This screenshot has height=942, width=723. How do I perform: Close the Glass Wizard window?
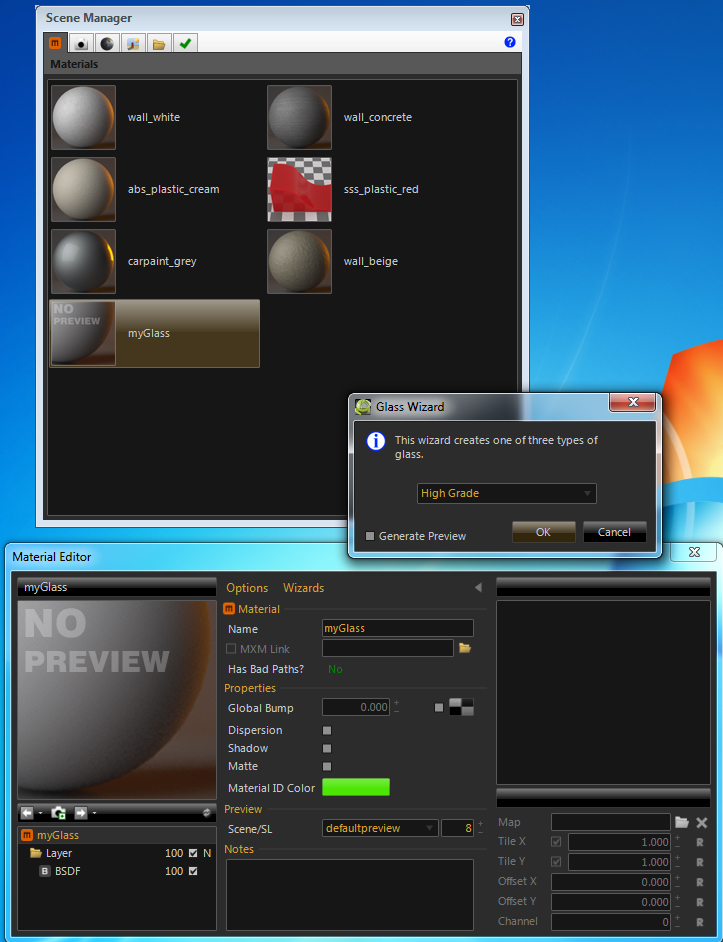pyautogui.click(x=632, y=403)
